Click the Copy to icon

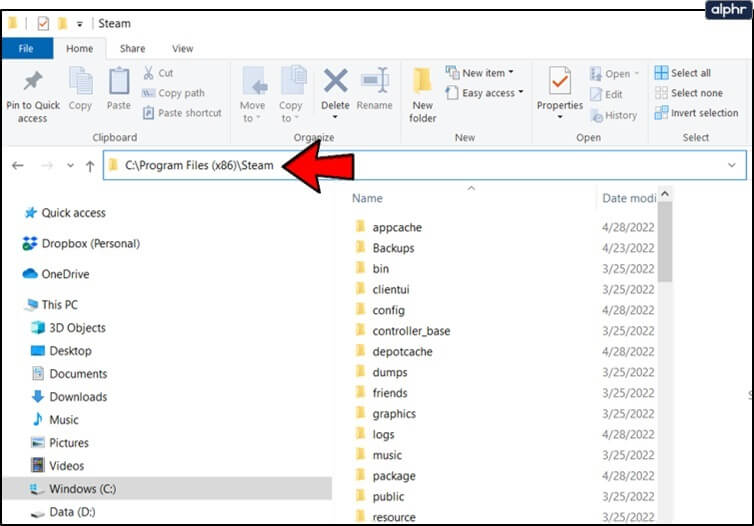tap(292, 81)
